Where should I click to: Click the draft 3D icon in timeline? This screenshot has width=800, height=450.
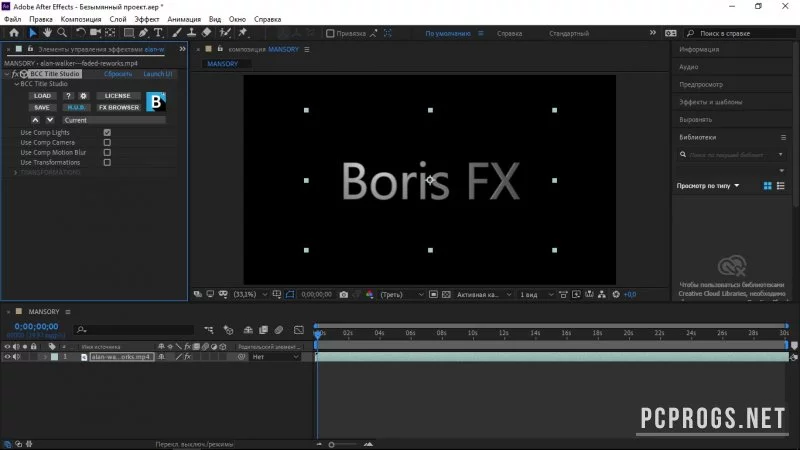coord(228,330)
